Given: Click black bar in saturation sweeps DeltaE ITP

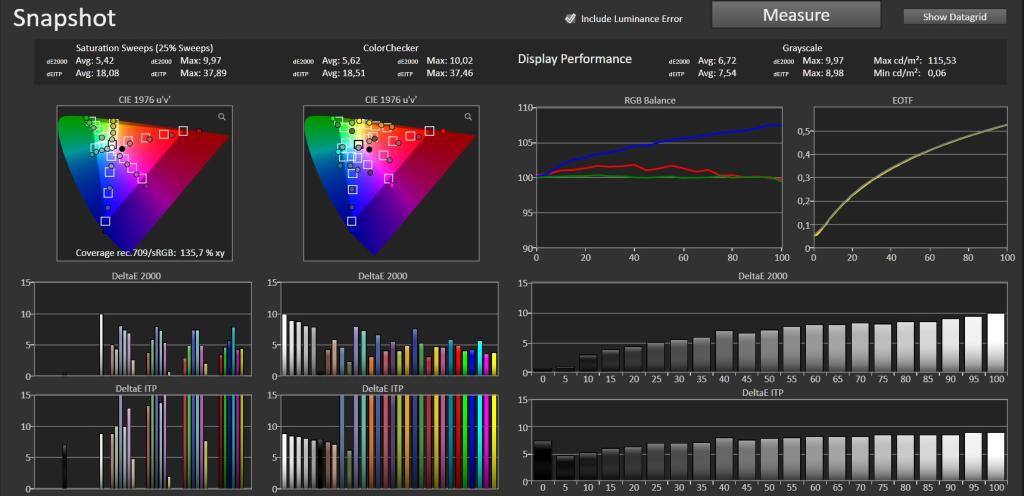Looking at the screenshot, I should click(64, 467).
